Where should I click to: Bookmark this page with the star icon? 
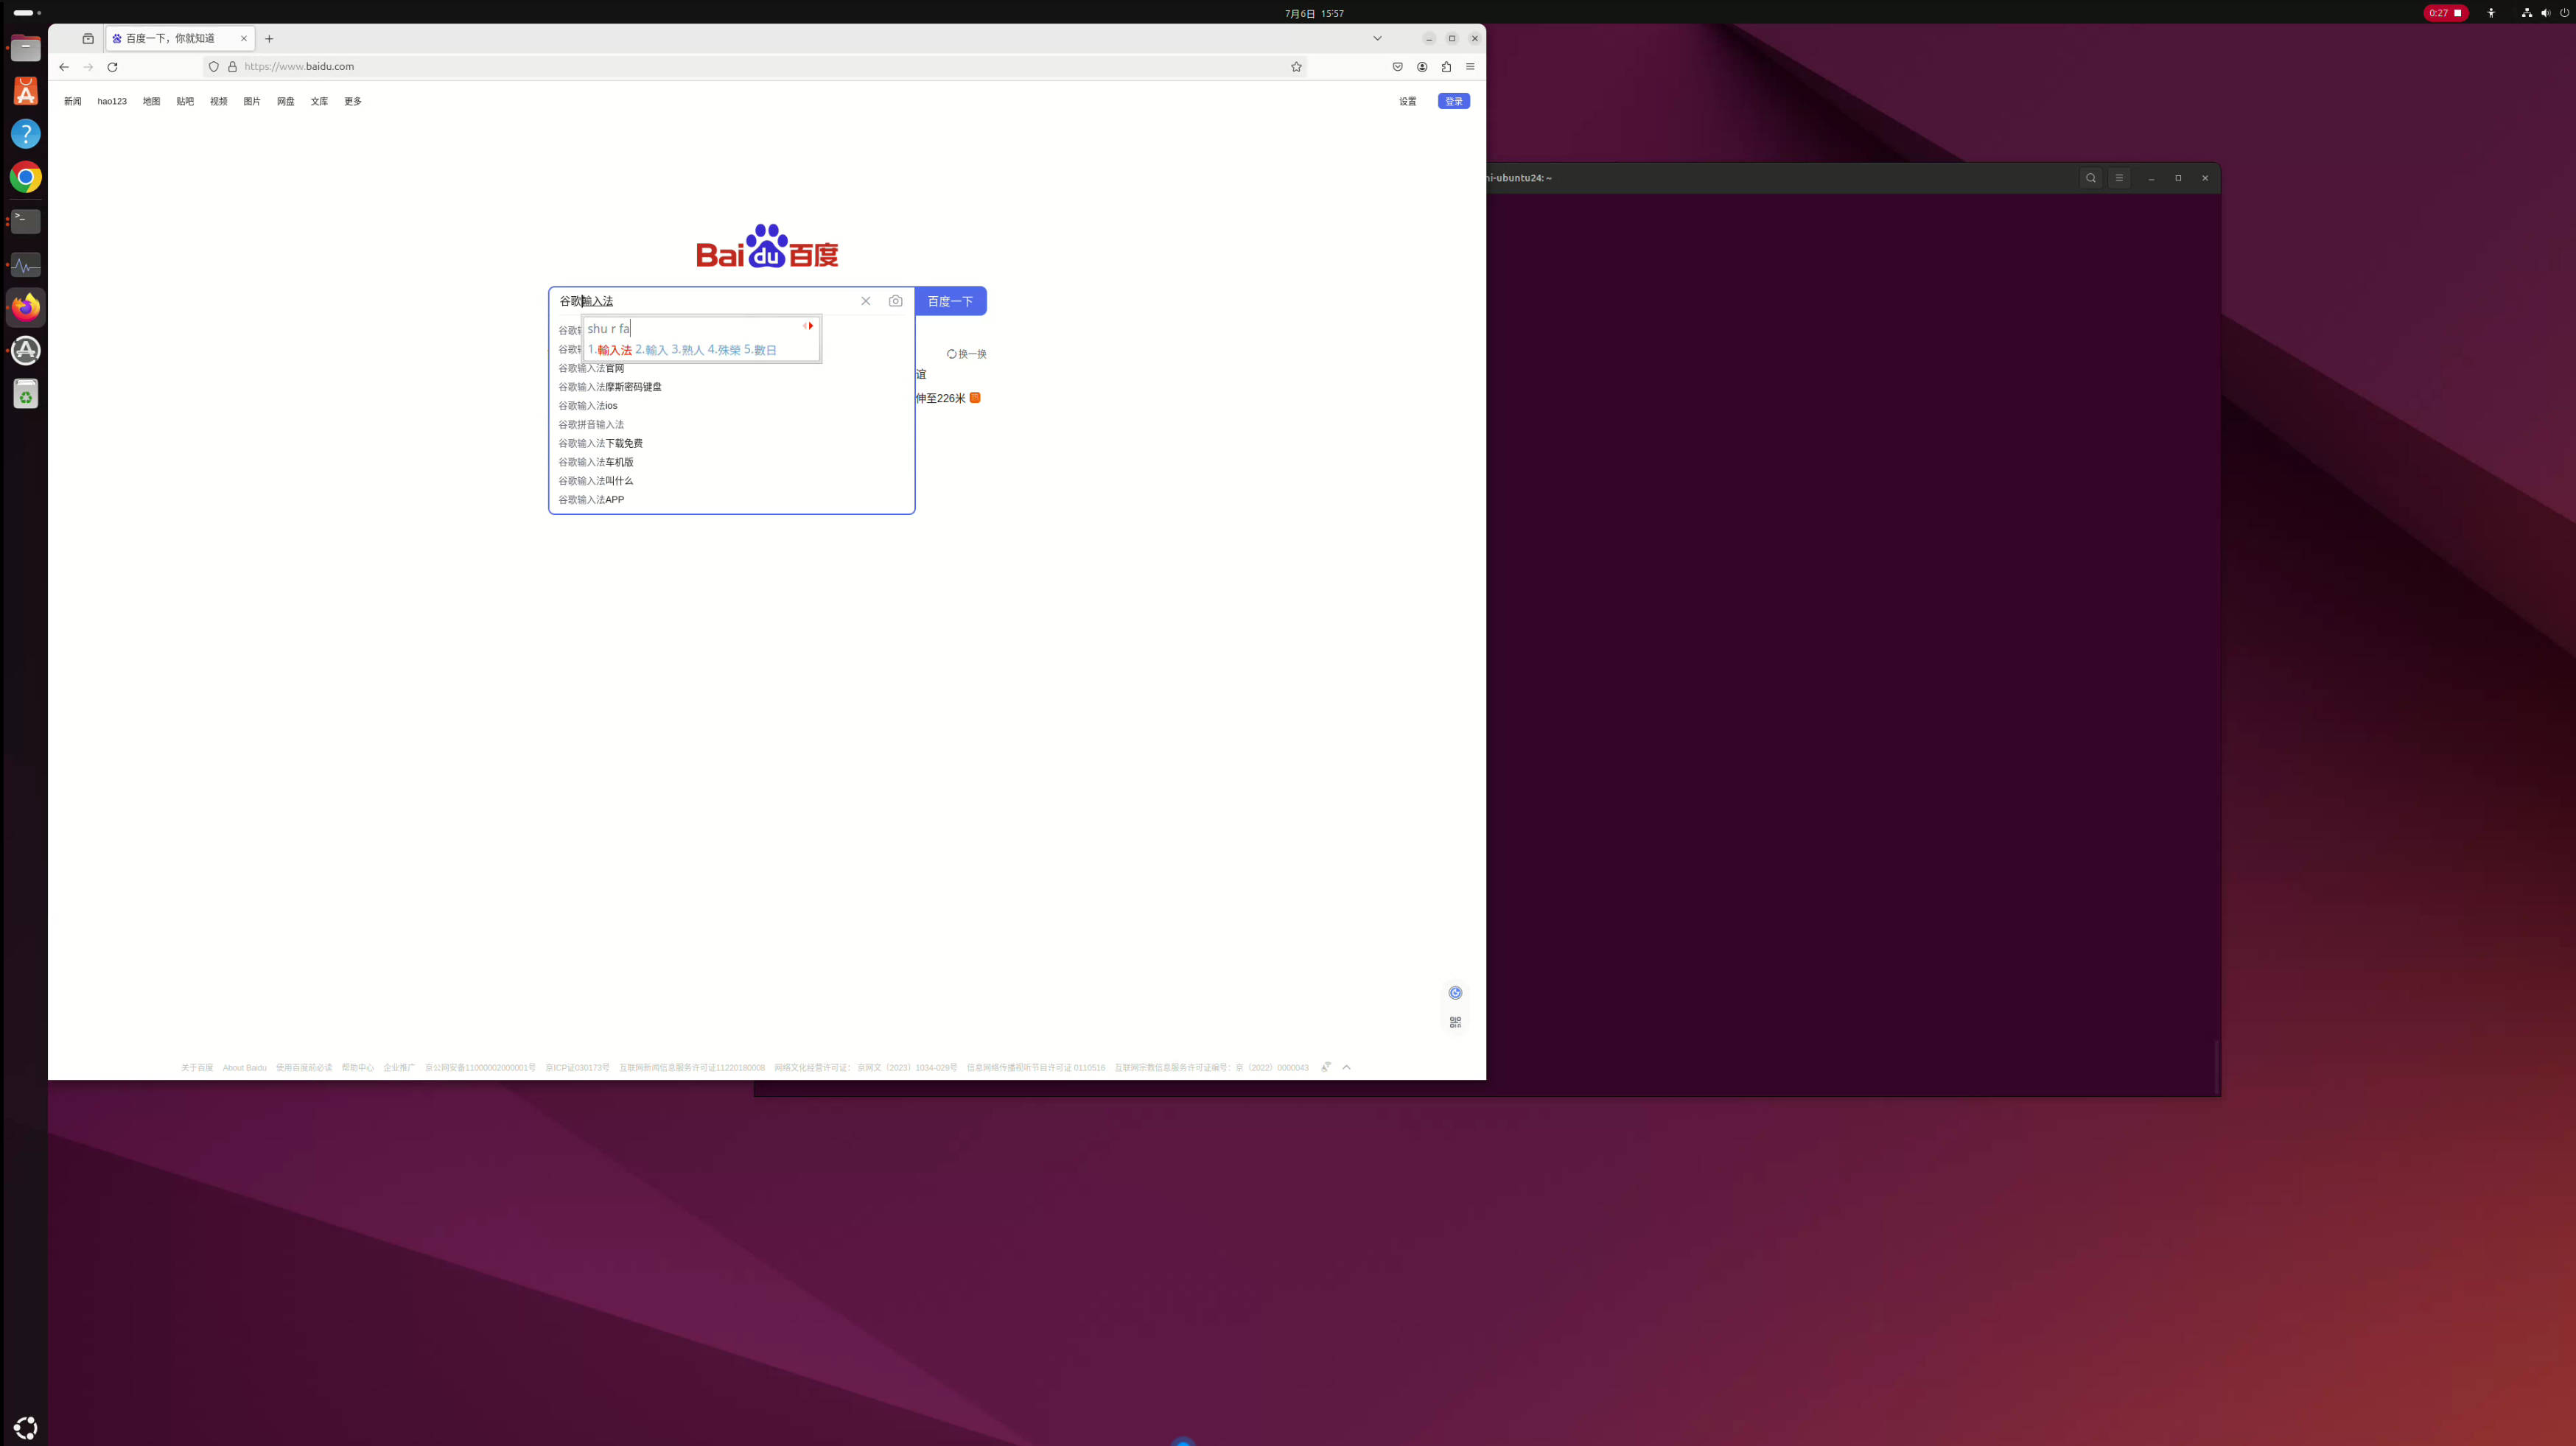point(1296,67)
